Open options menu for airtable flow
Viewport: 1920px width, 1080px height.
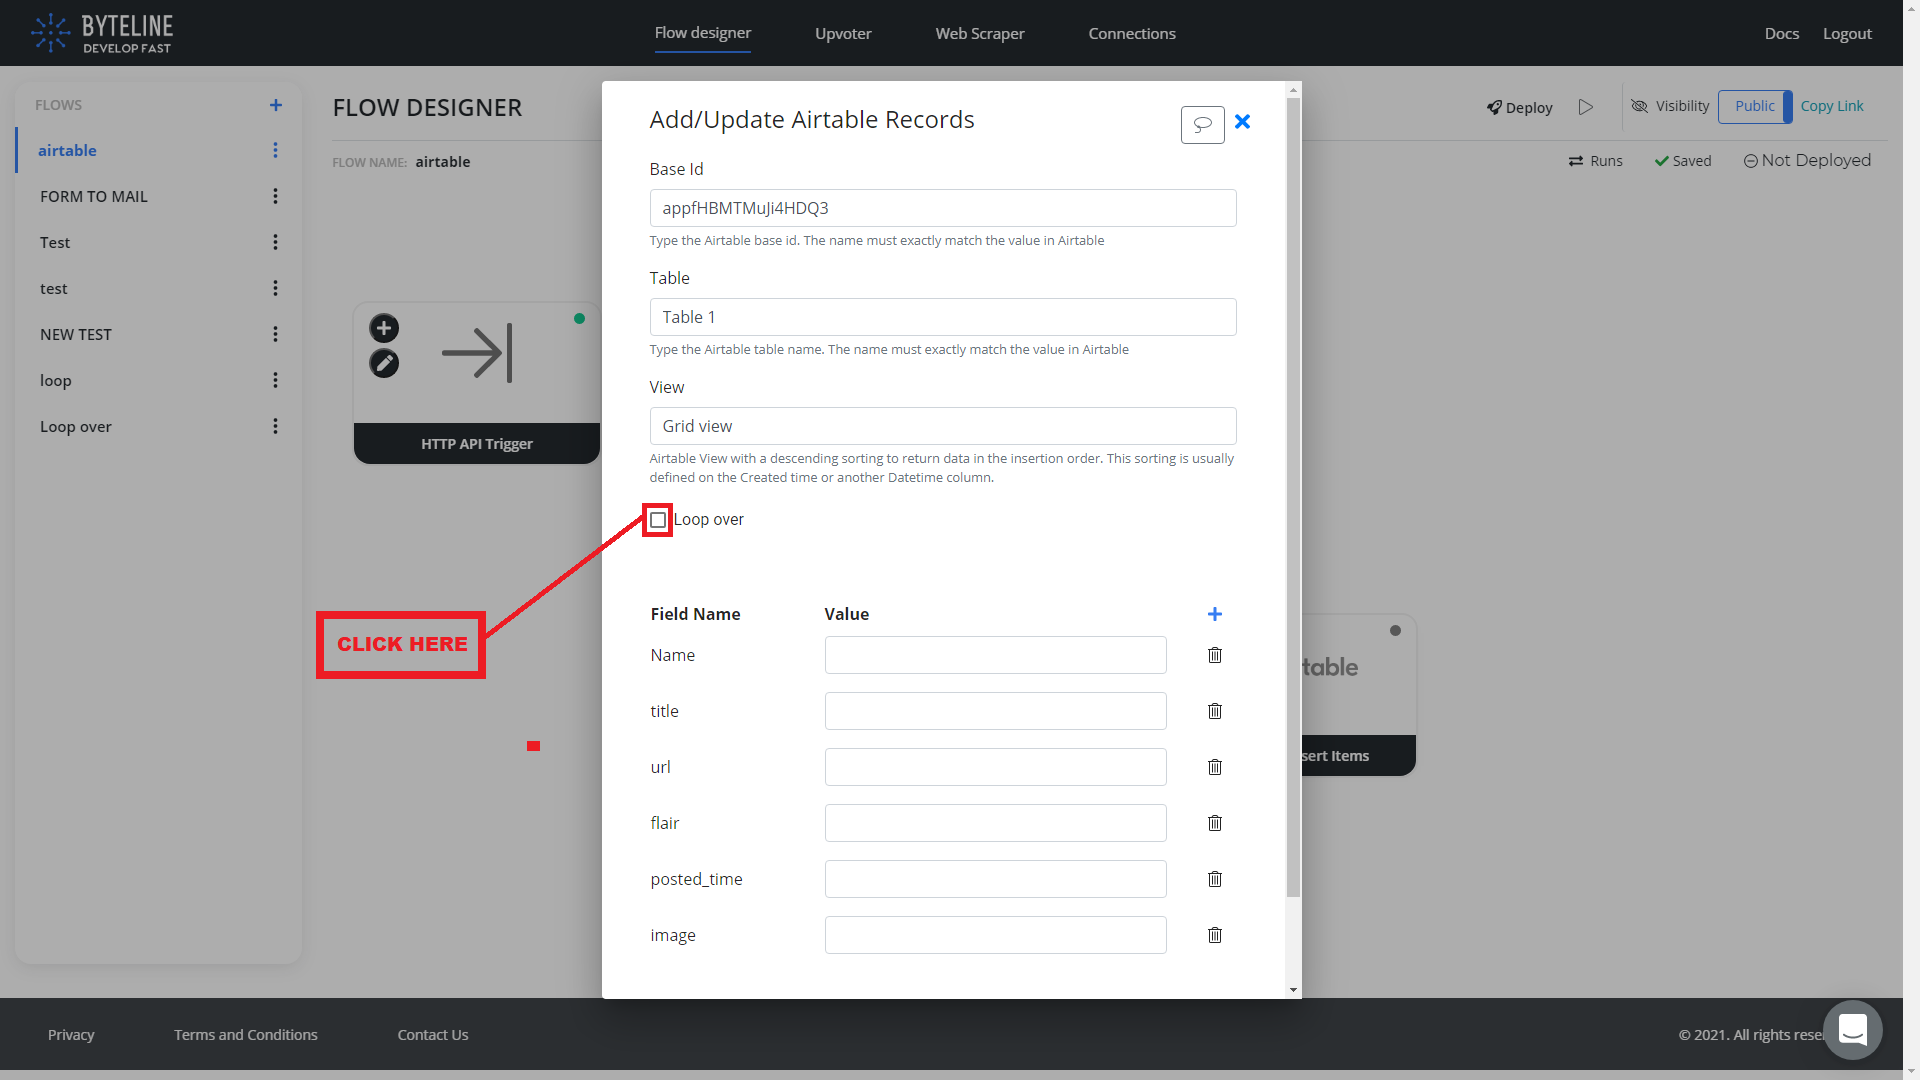point(276,150)
